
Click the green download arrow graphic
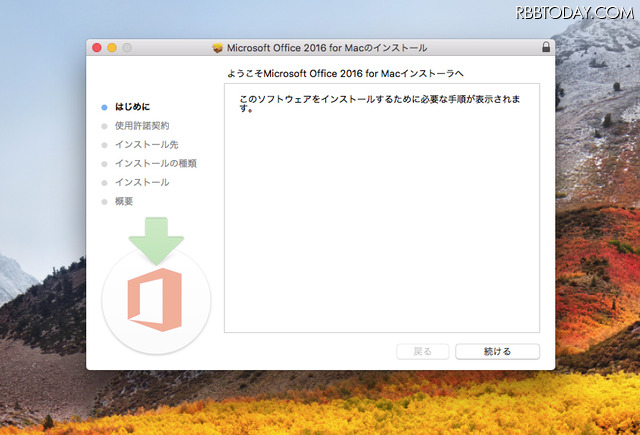coord(156,240)
